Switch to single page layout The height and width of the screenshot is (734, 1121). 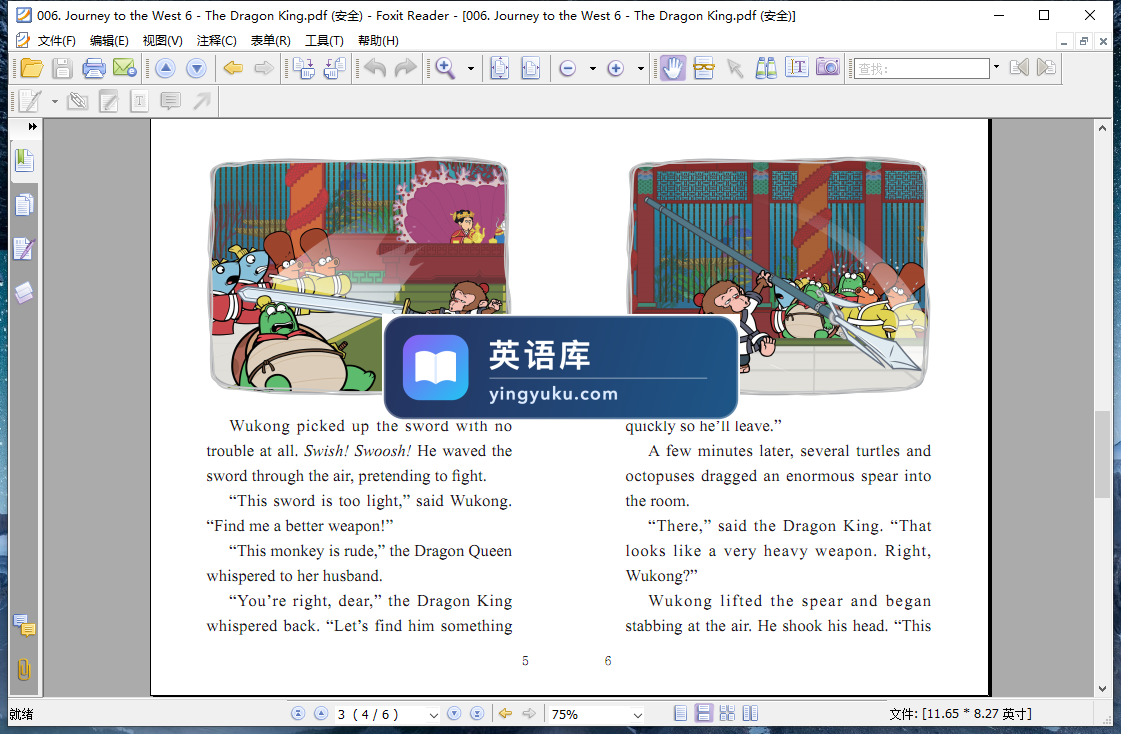[681, 713]
